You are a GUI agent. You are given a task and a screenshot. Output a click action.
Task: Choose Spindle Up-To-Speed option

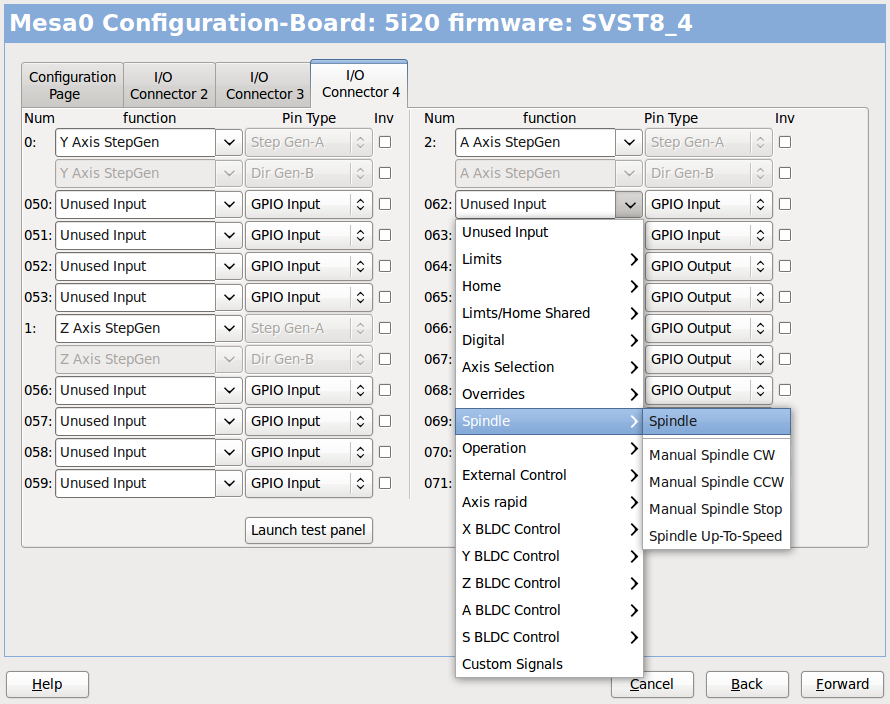(715, 536)
